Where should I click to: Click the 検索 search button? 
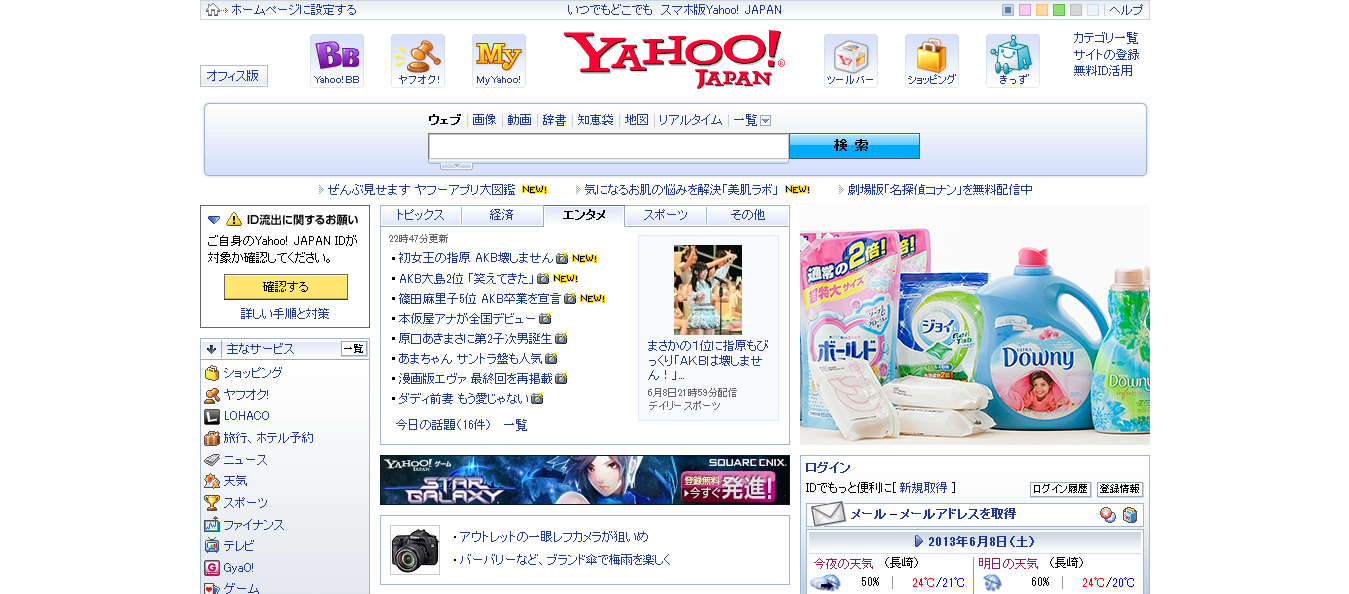click(x=854, y=146)
